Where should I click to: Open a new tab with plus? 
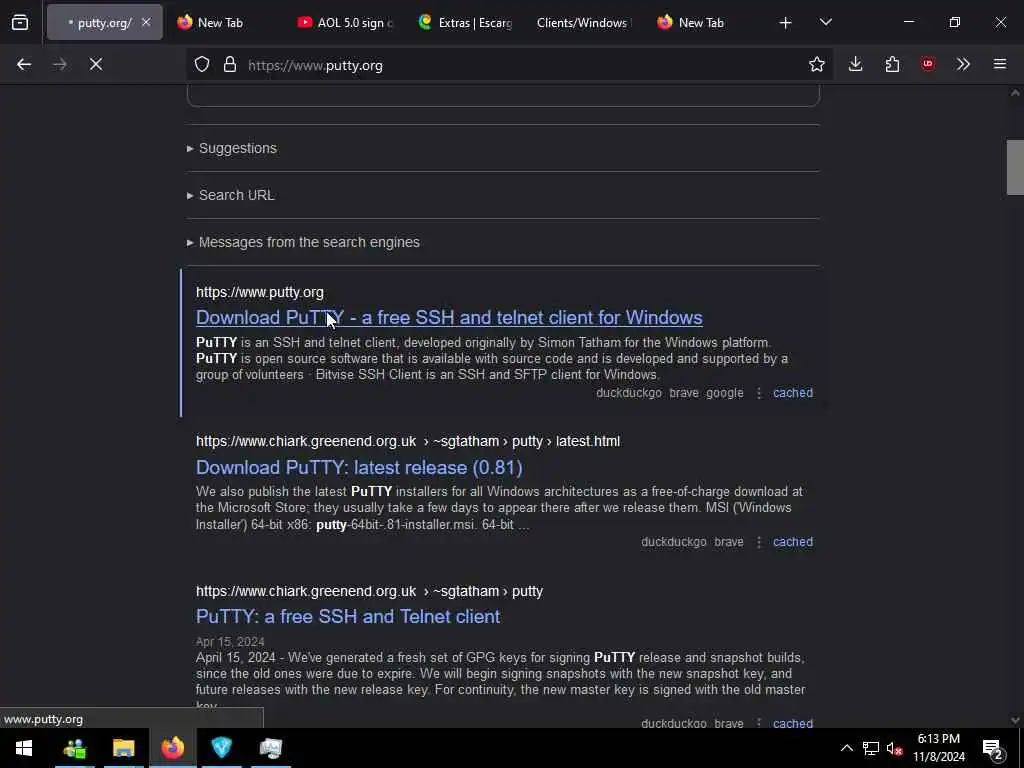point(786,23)
